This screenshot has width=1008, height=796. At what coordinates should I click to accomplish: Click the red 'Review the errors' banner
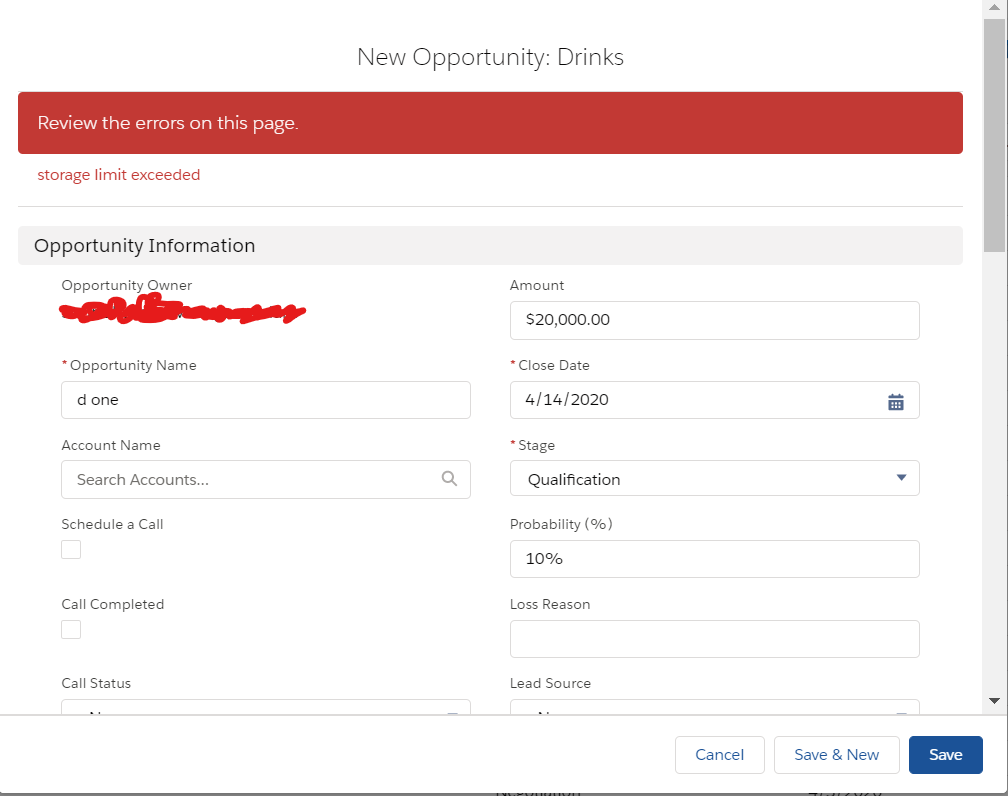click(490, 123)
